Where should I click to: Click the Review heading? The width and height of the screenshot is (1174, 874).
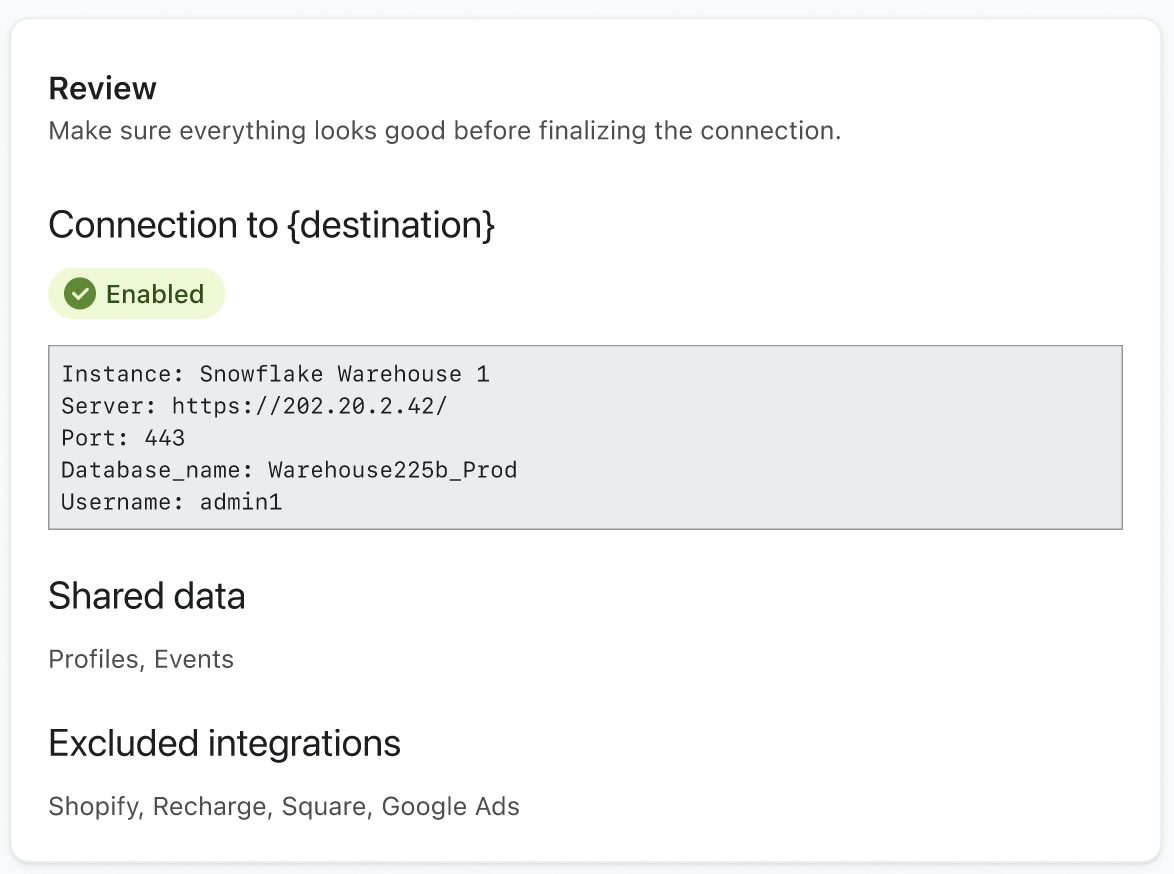click(102, 88)
